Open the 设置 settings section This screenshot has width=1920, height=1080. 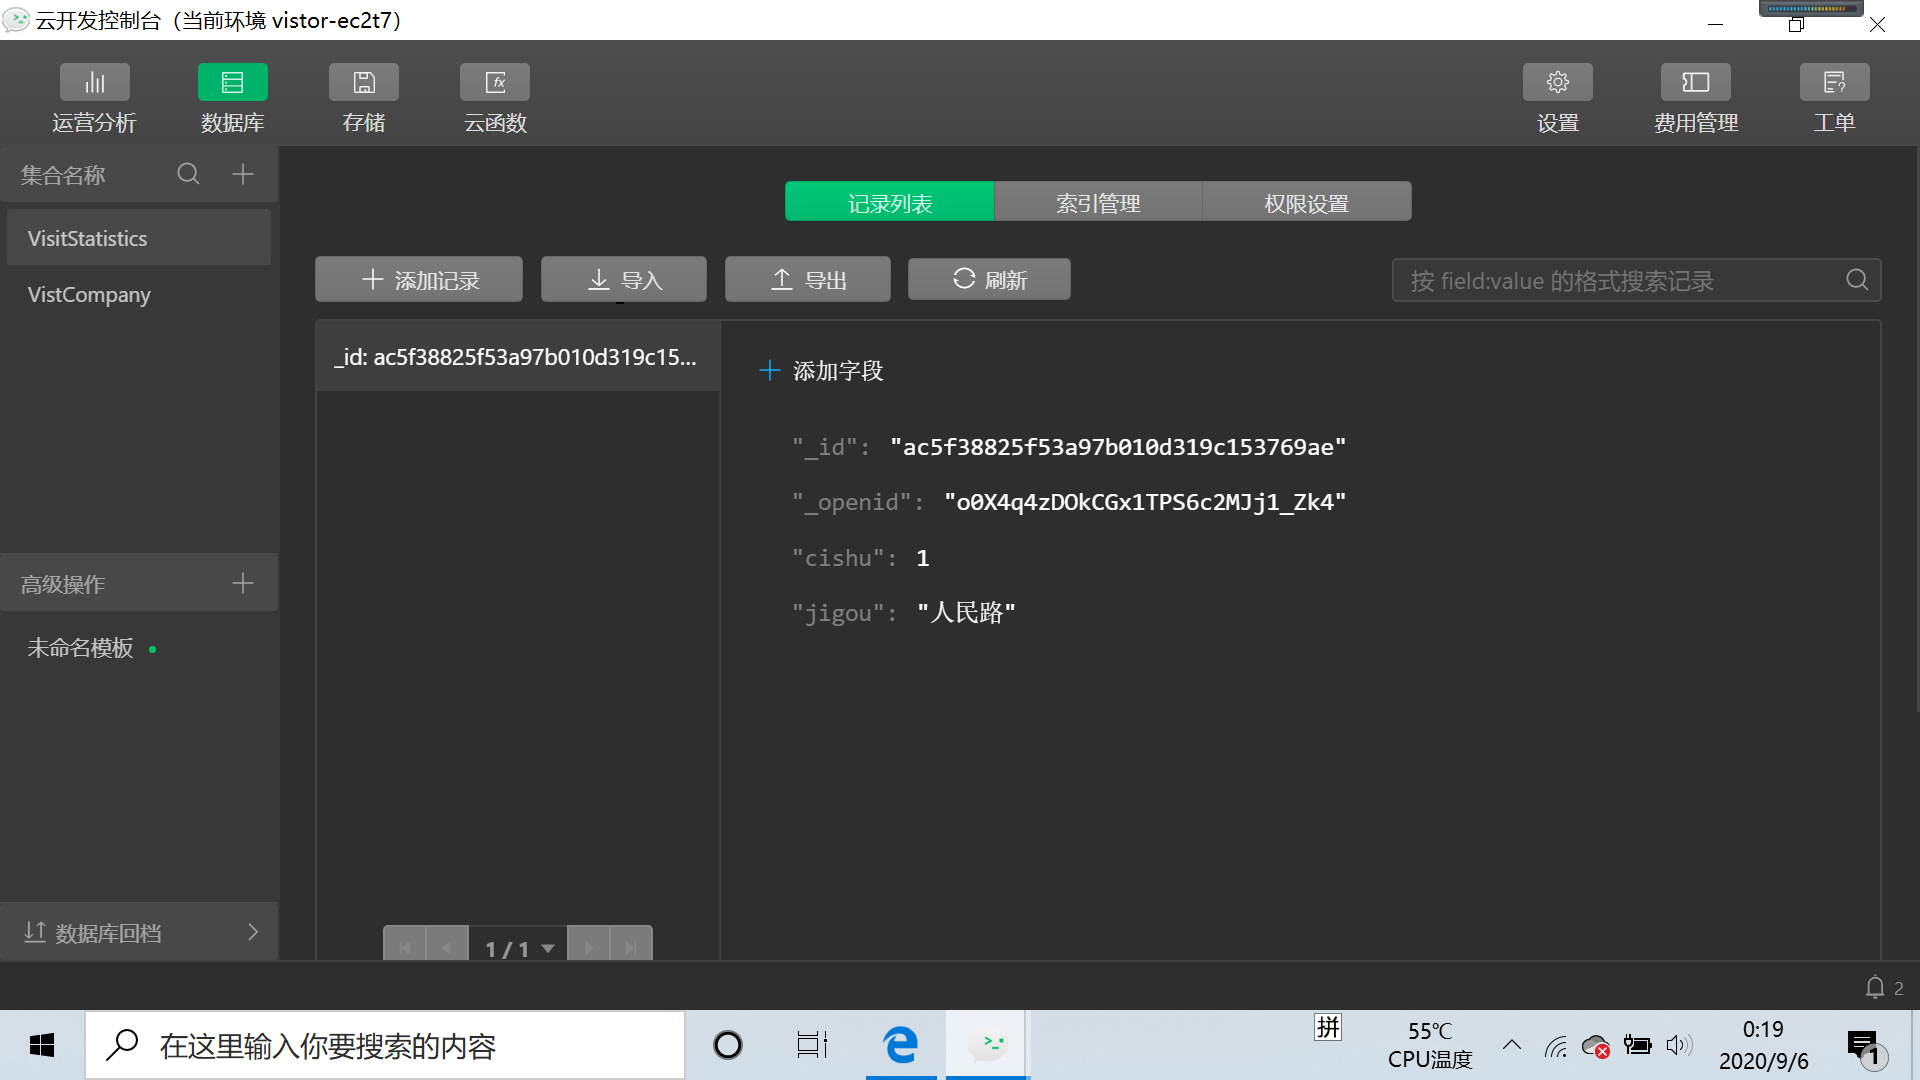click(x=1557, y=99)
